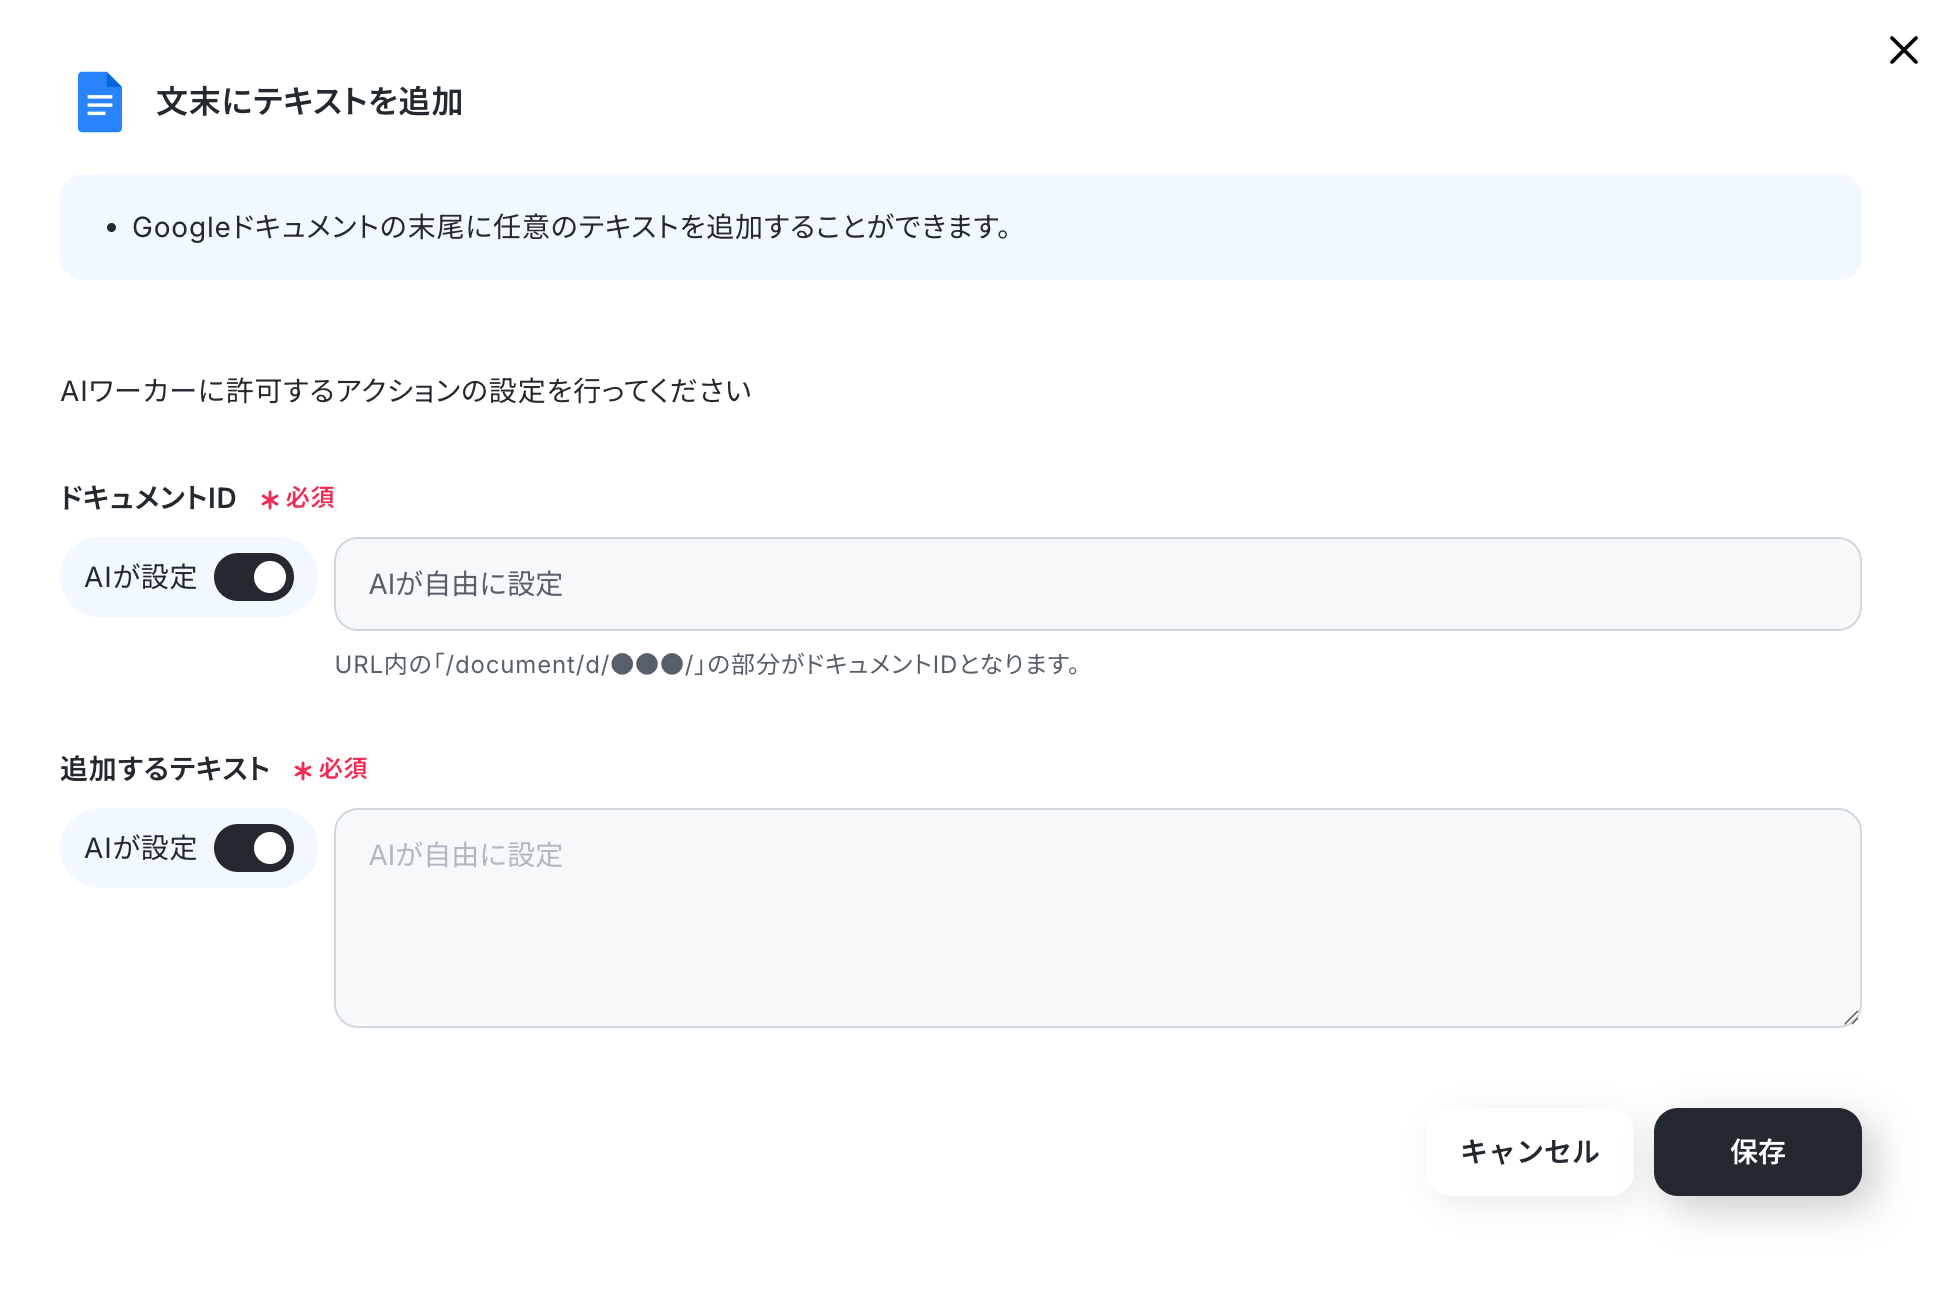Click the text area resize handle
This screenshot has width=1934, height=1312.
[x=1851, y=1017]
